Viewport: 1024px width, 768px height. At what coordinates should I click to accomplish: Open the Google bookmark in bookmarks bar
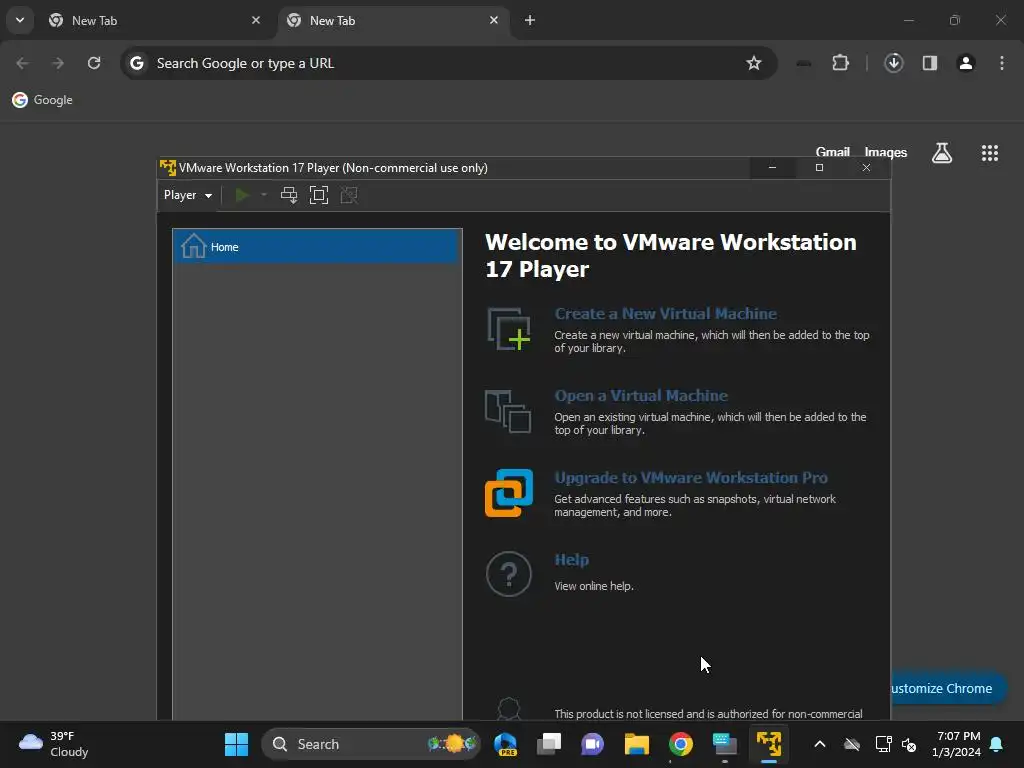42,100
